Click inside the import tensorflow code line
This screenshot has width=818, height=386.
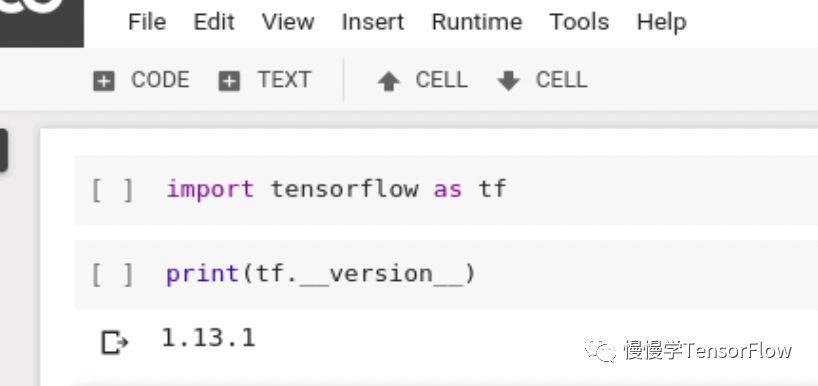[x=336, y=189]
